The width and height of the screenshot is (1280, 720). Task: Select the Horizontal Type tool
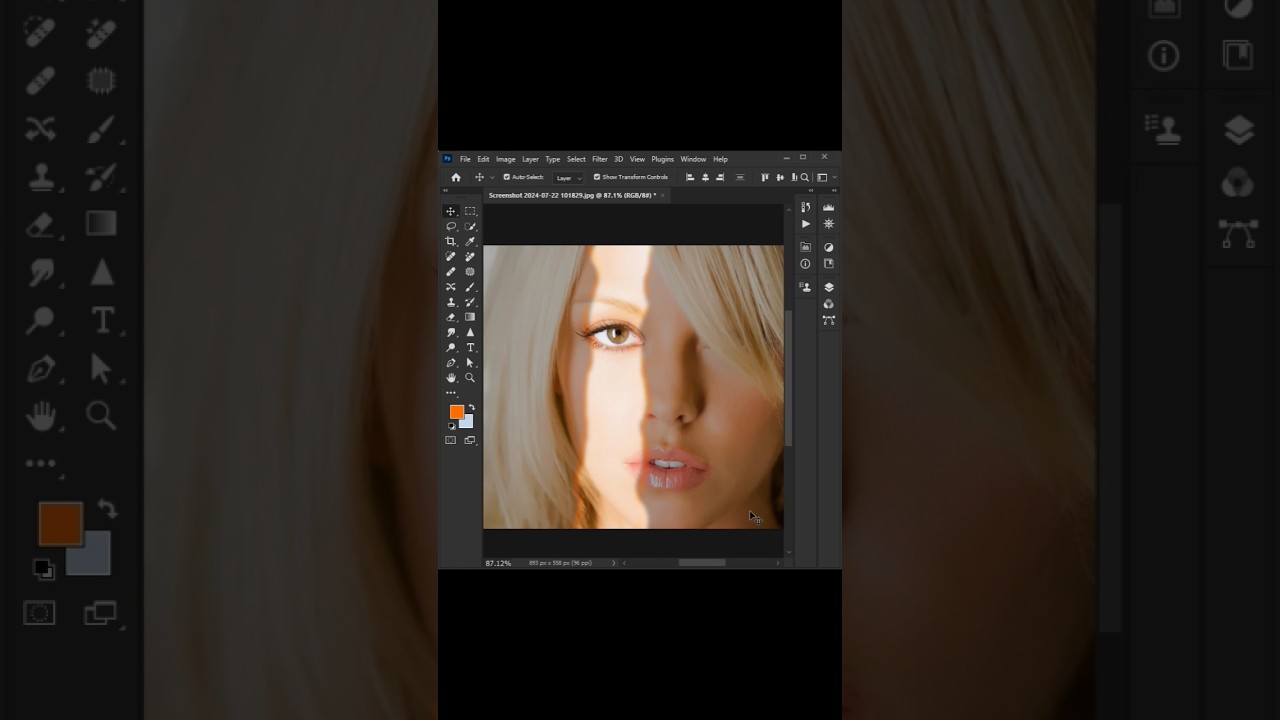click(470, 347)
